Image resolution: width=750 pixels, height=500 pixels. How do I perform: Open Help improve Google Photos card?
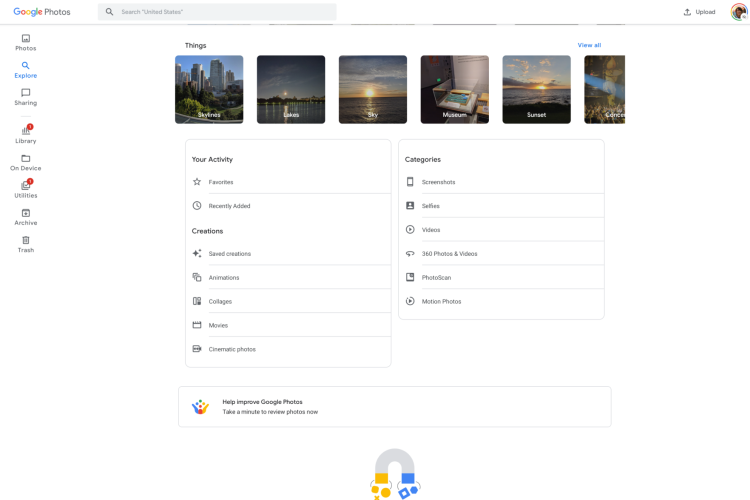(394, 407)
